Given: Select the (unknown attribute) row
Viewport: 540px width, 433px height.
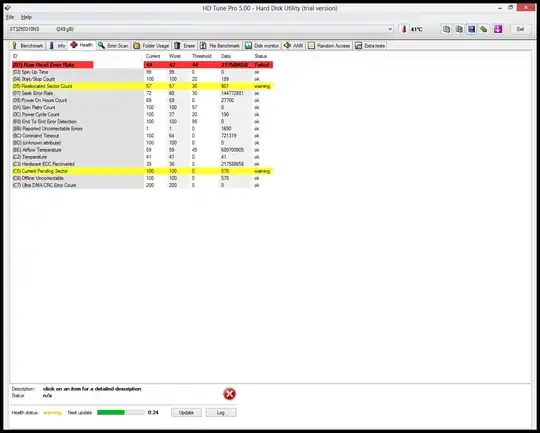Looking at the screenshot, I should tap(143, 143).
